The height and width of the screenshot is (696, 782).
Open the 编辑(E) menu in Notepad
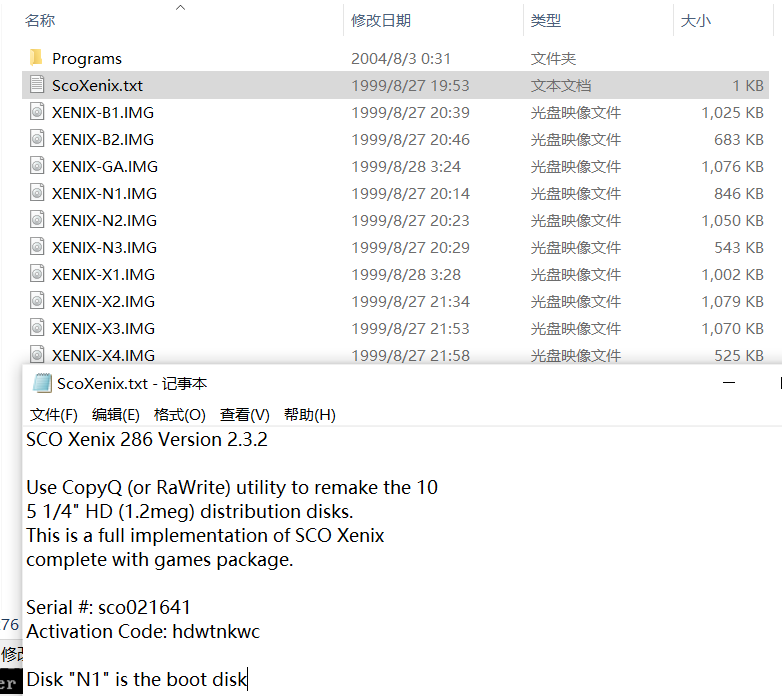point(116,414)
